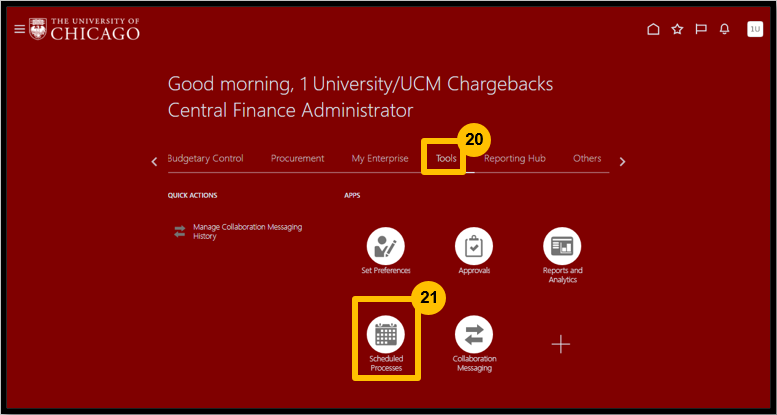Switch to the My Enterprise tab
The height and width of the screenshot is (415, 777).
point(380,159)
